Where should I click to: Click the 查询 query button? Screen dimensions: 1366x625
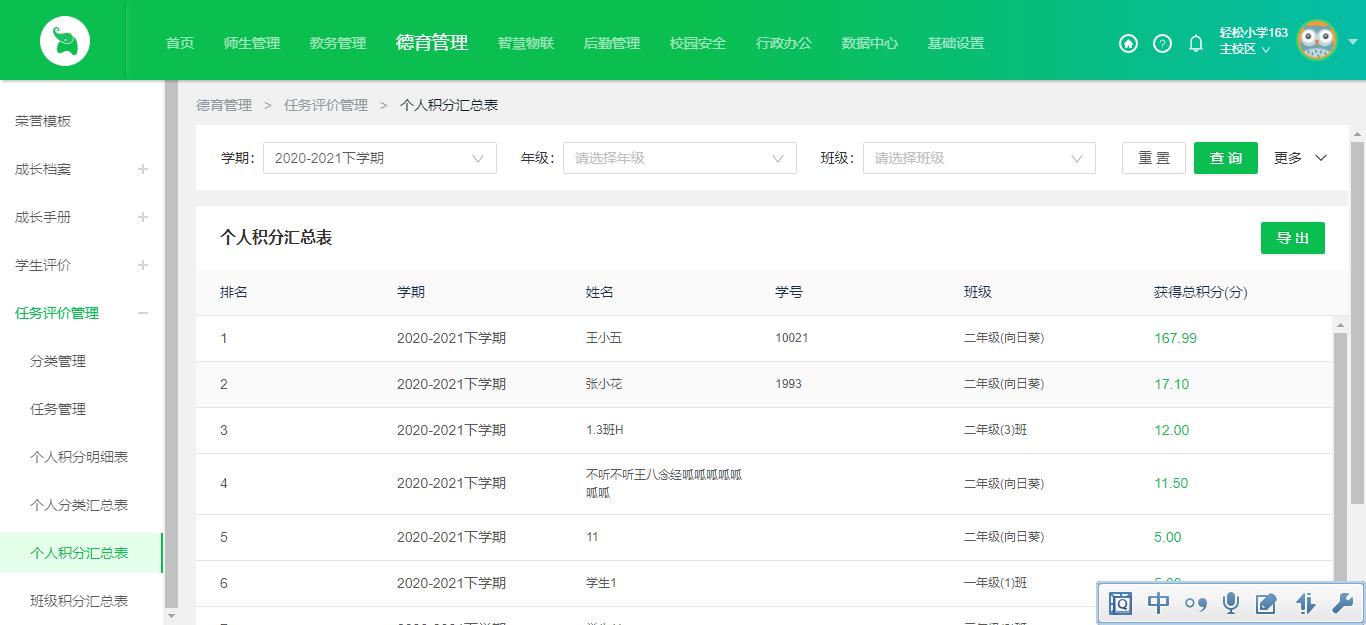coord(1225,157)
